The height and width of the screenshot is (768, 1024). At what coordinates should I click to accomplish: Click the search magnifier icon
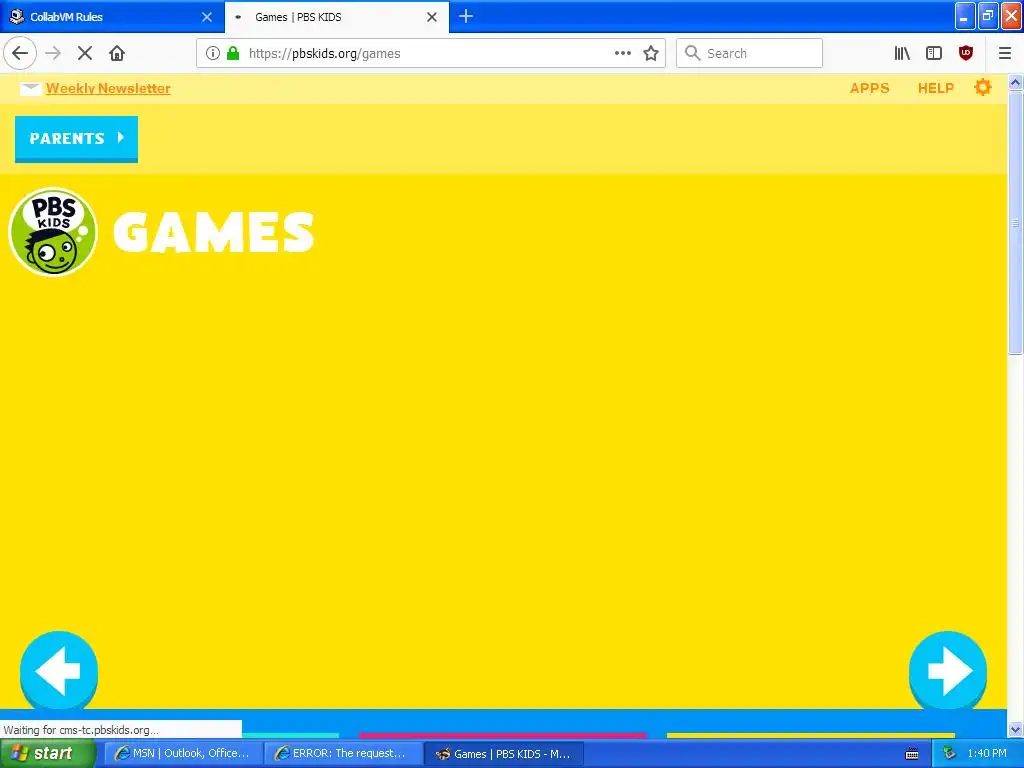pos(692,53)
